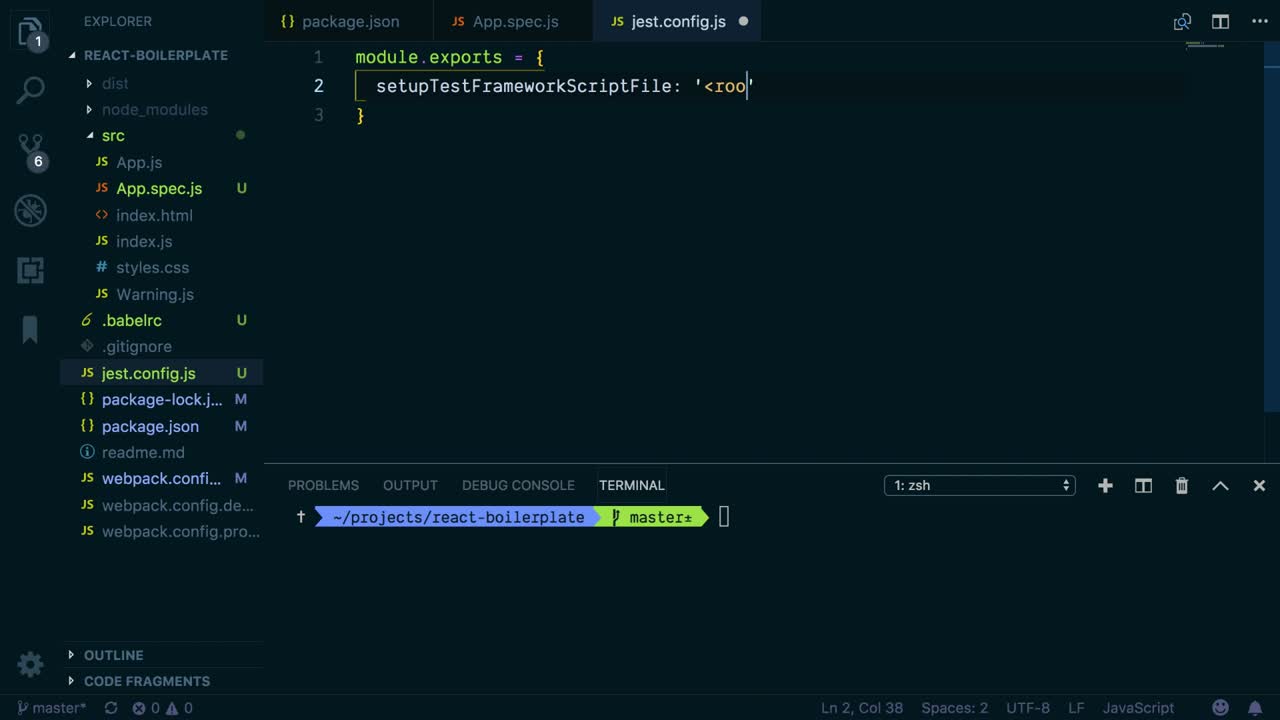This screenshot has height=720, width=1280.
Task: Open the Source Control view
Action: (30, 150)
